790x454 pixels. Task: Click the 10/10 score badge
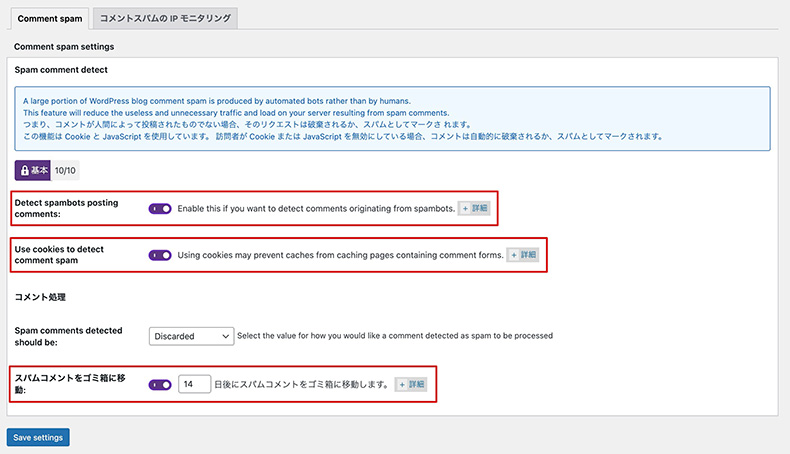pos(65,170)
